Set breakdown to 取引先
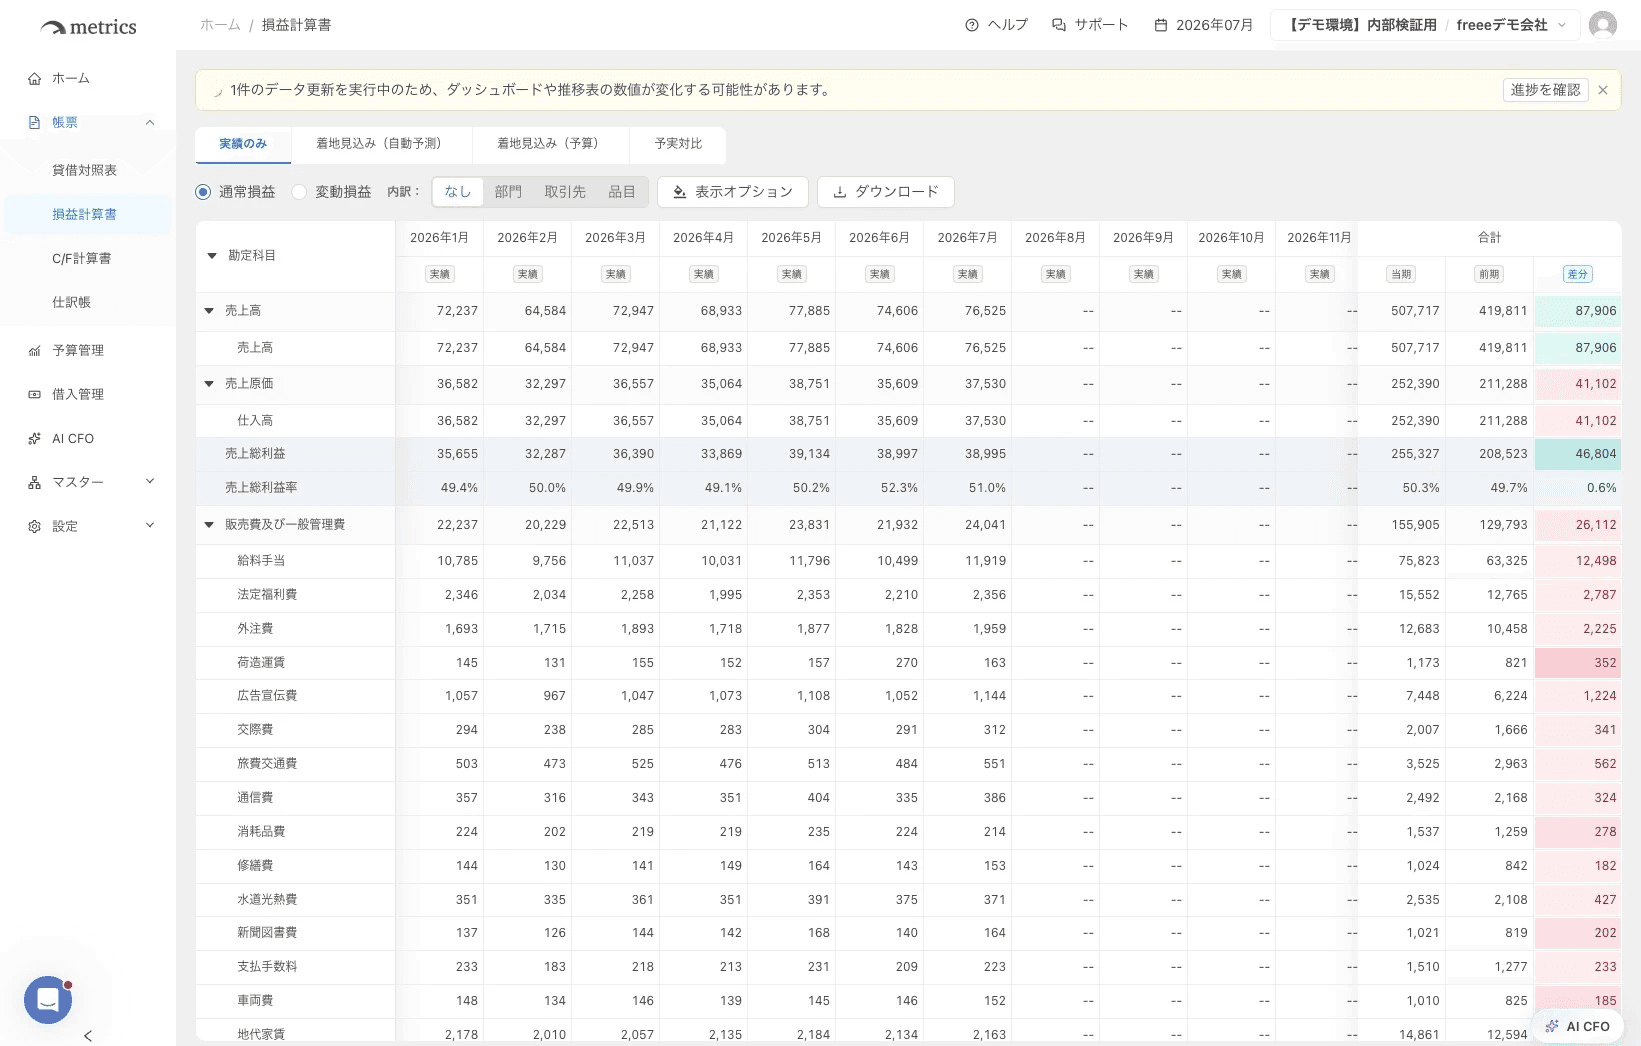The image size is (1641, 1046). point(565,192)
